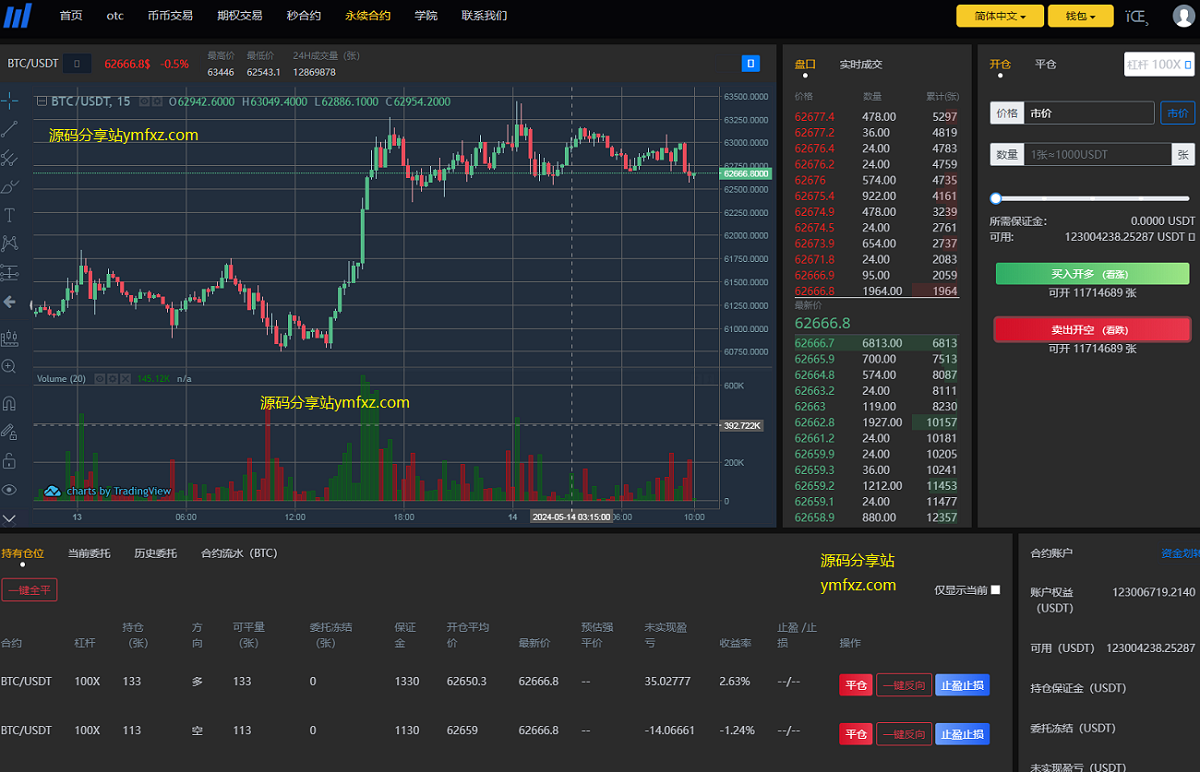
Task: Select the trend line drawing tool
Action: pyautogui.click(x=10, y=129)
